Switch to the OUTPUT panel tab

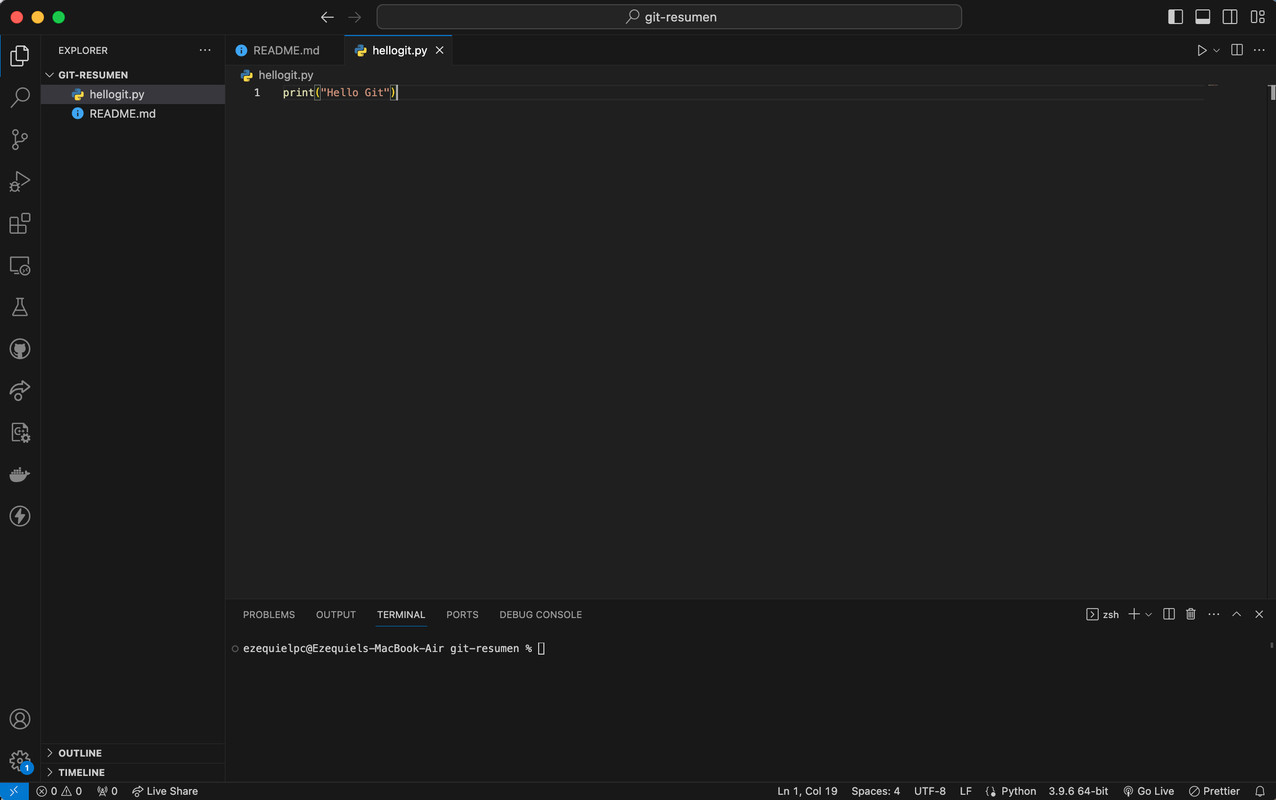click(x=336, y=615)
